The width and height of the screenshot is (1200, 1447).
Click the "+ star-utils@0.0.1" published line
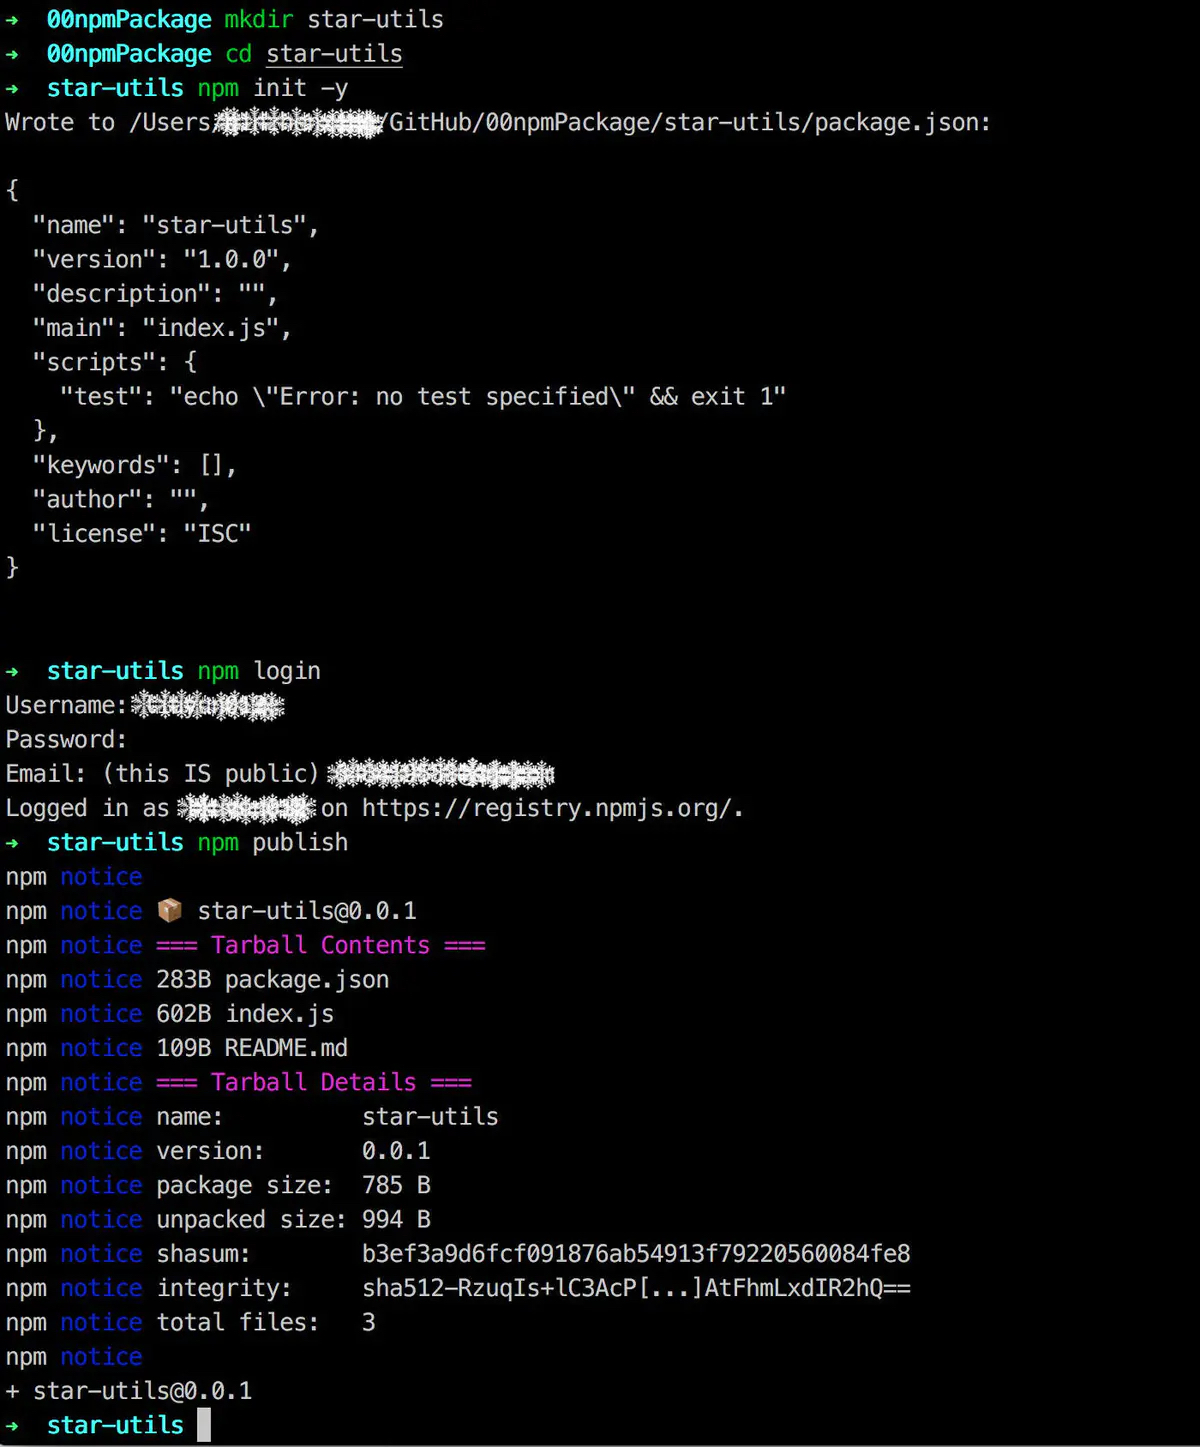coord(129,1391)
